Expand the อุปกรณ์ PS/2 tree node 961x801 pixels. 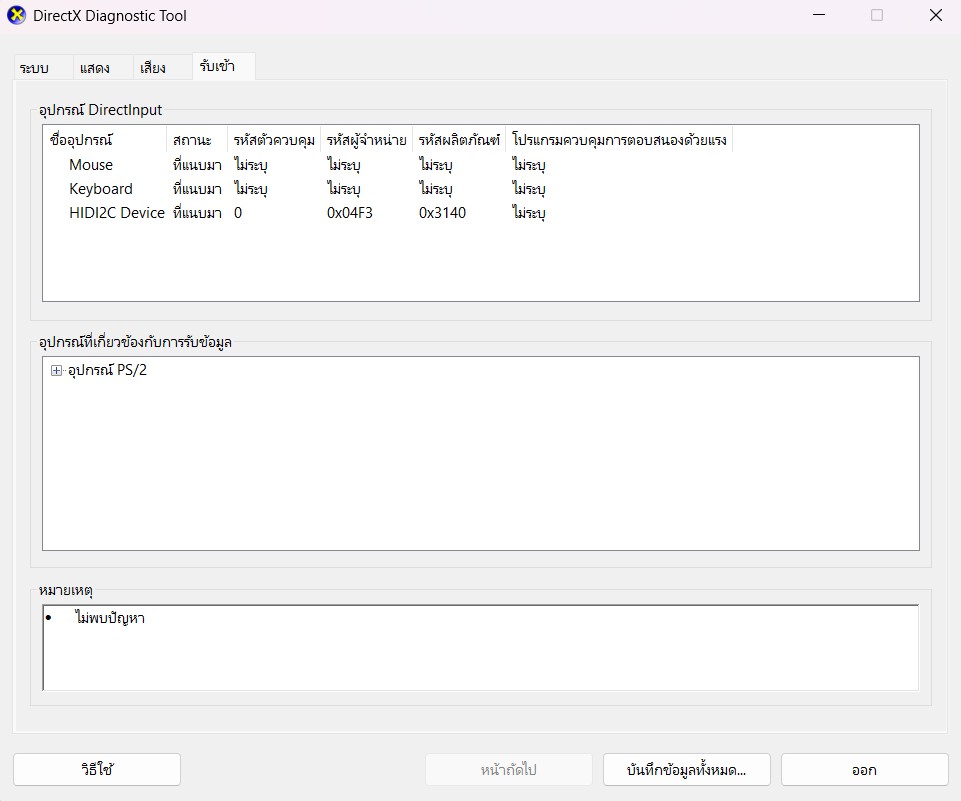56,371
